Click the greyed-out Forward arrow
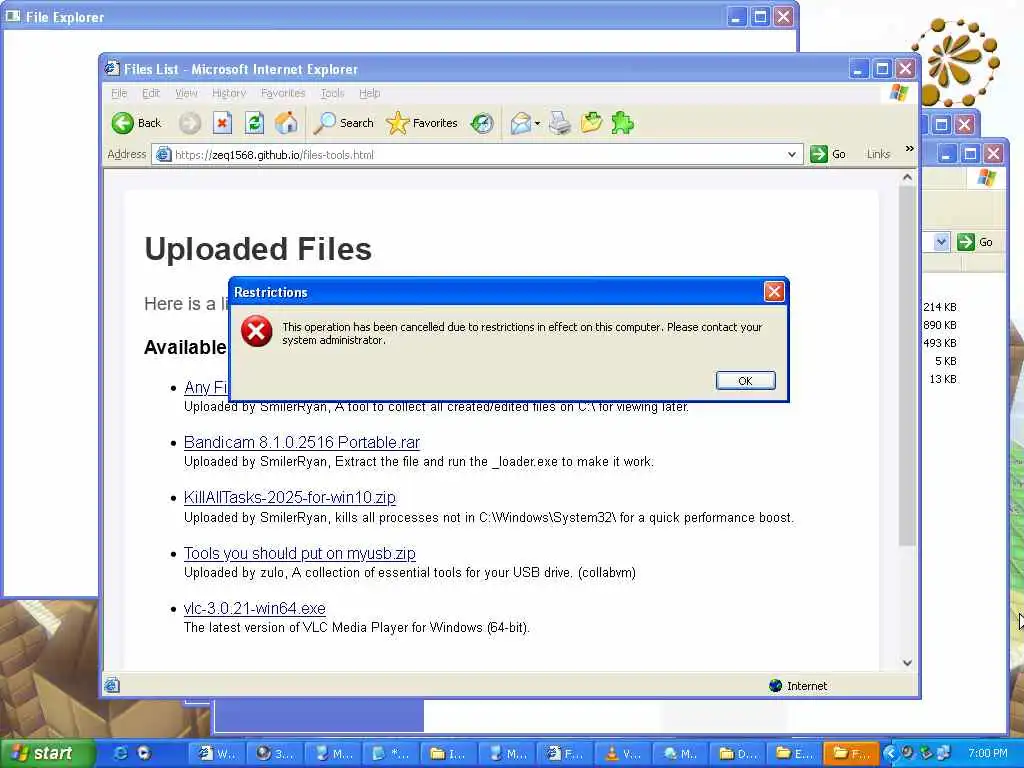 click(x=190, y=123)
